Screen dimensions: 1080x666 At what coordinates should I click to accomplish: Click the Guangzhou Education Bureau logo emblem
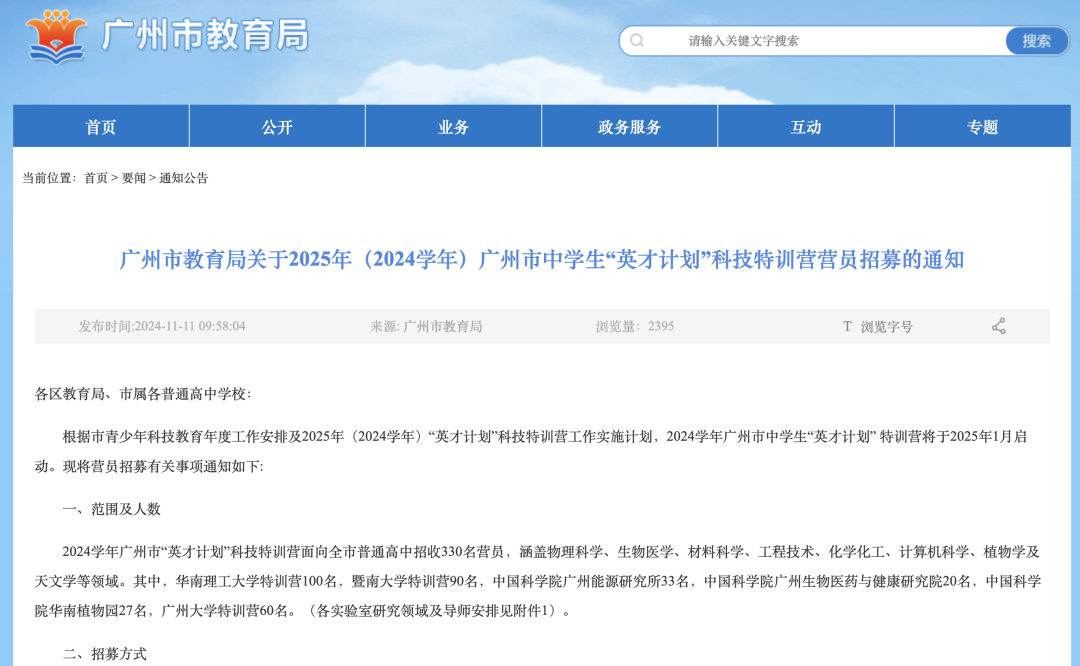(x=57, y=36)
